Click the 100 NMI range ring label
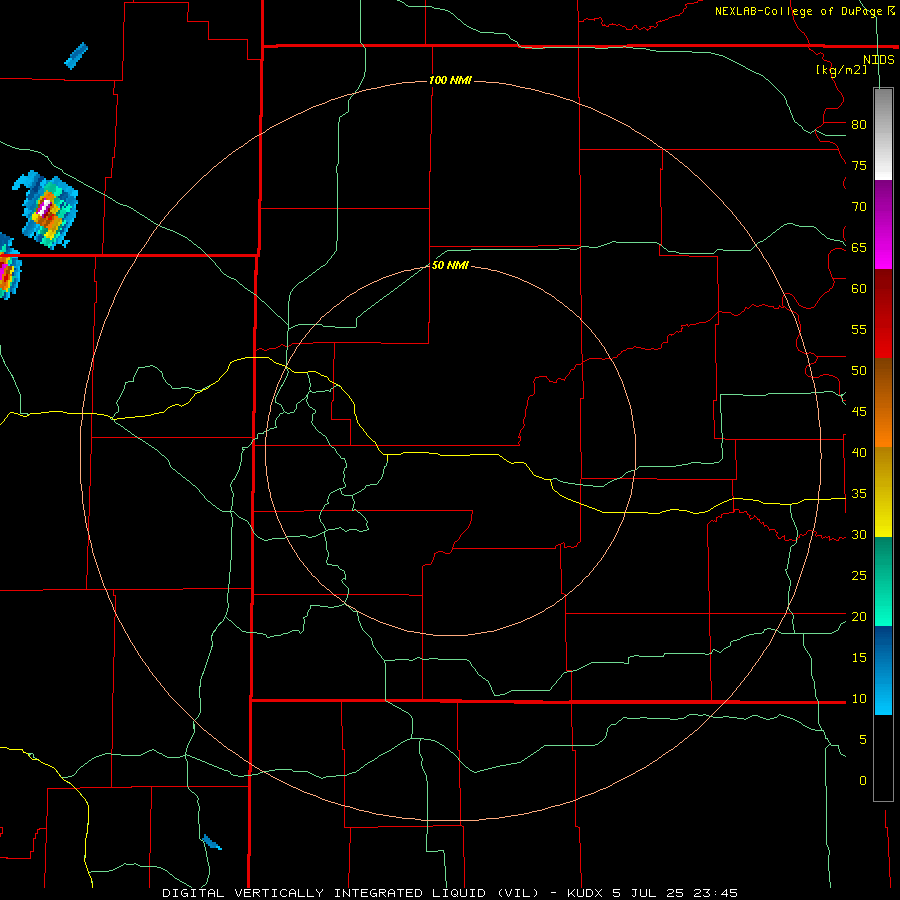The height and width of the screenshot is (900, 900). [x=450, y=80]
